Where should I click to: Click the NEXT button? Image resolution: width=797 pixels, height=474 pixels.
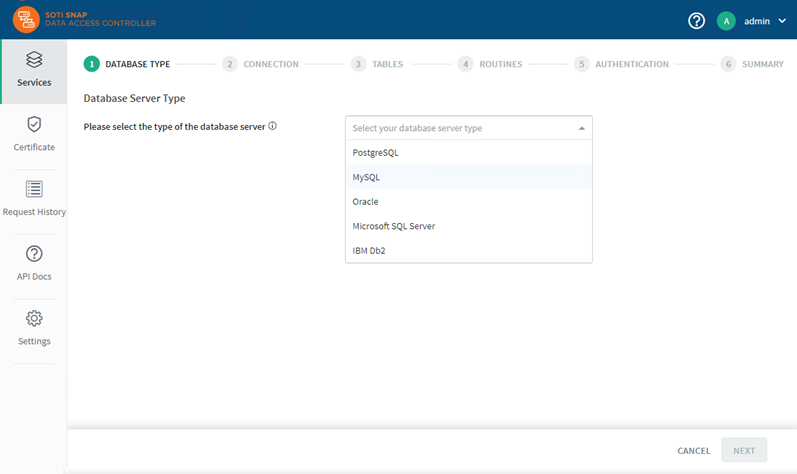click(744, 450)
